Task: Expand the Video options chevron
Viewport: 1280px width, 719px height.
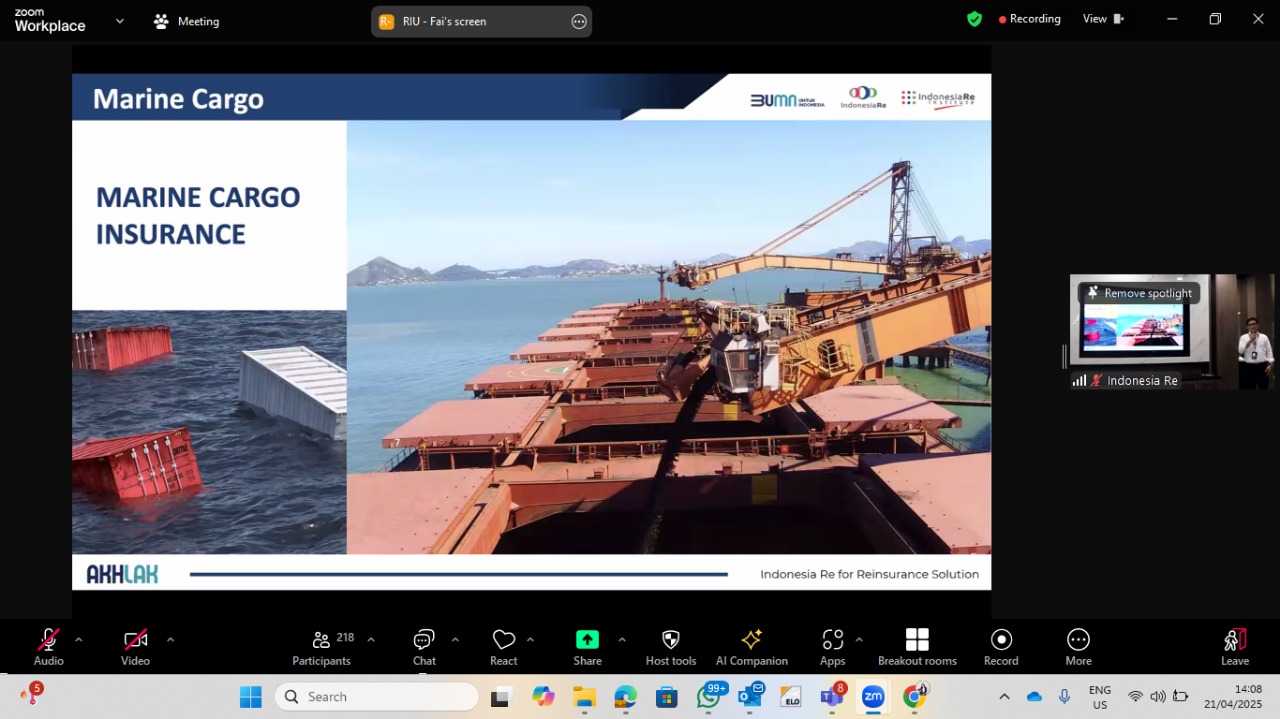Action: click(170, 640)
